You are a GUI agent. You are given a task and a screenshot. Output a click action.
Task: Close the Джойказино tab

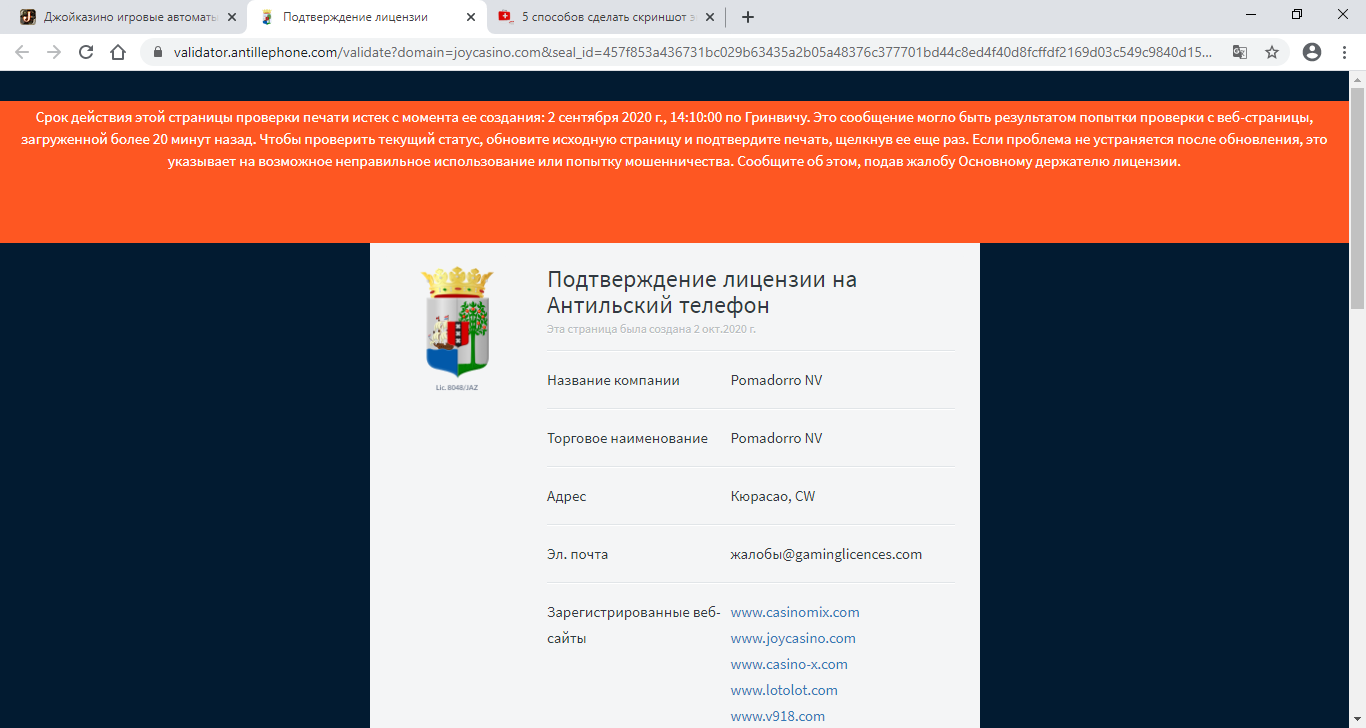point(232,17)
